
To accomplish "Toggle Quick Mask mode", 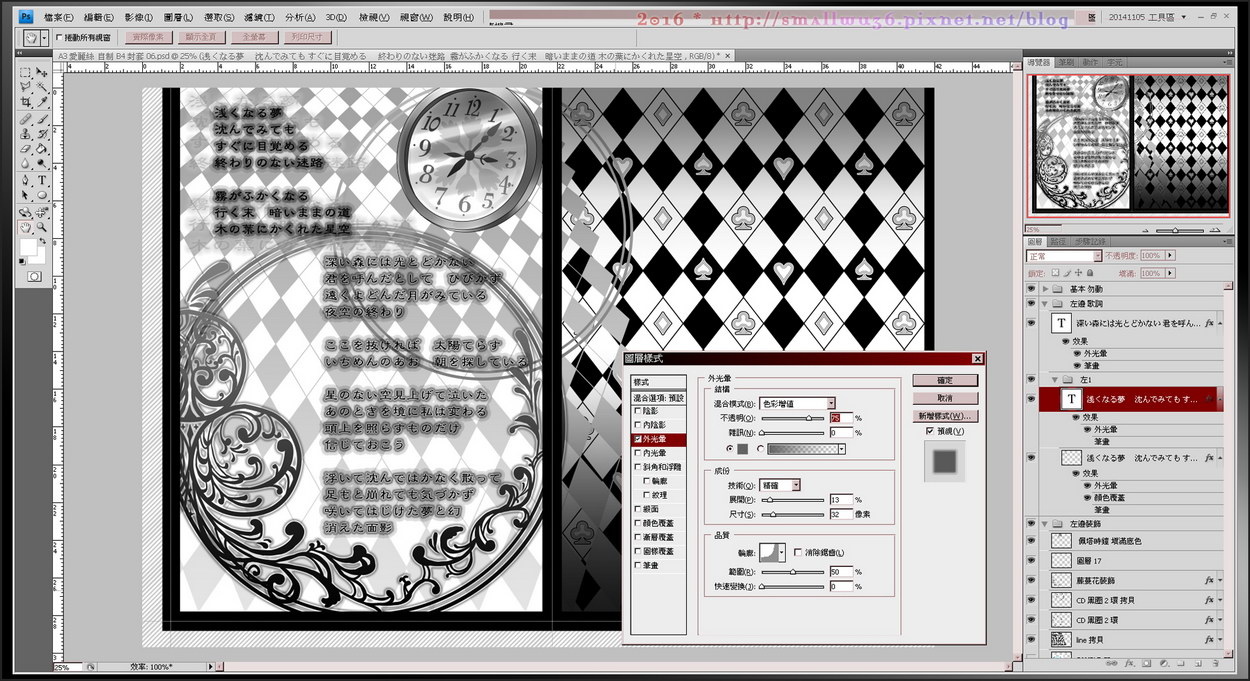I will coord(34,276).
